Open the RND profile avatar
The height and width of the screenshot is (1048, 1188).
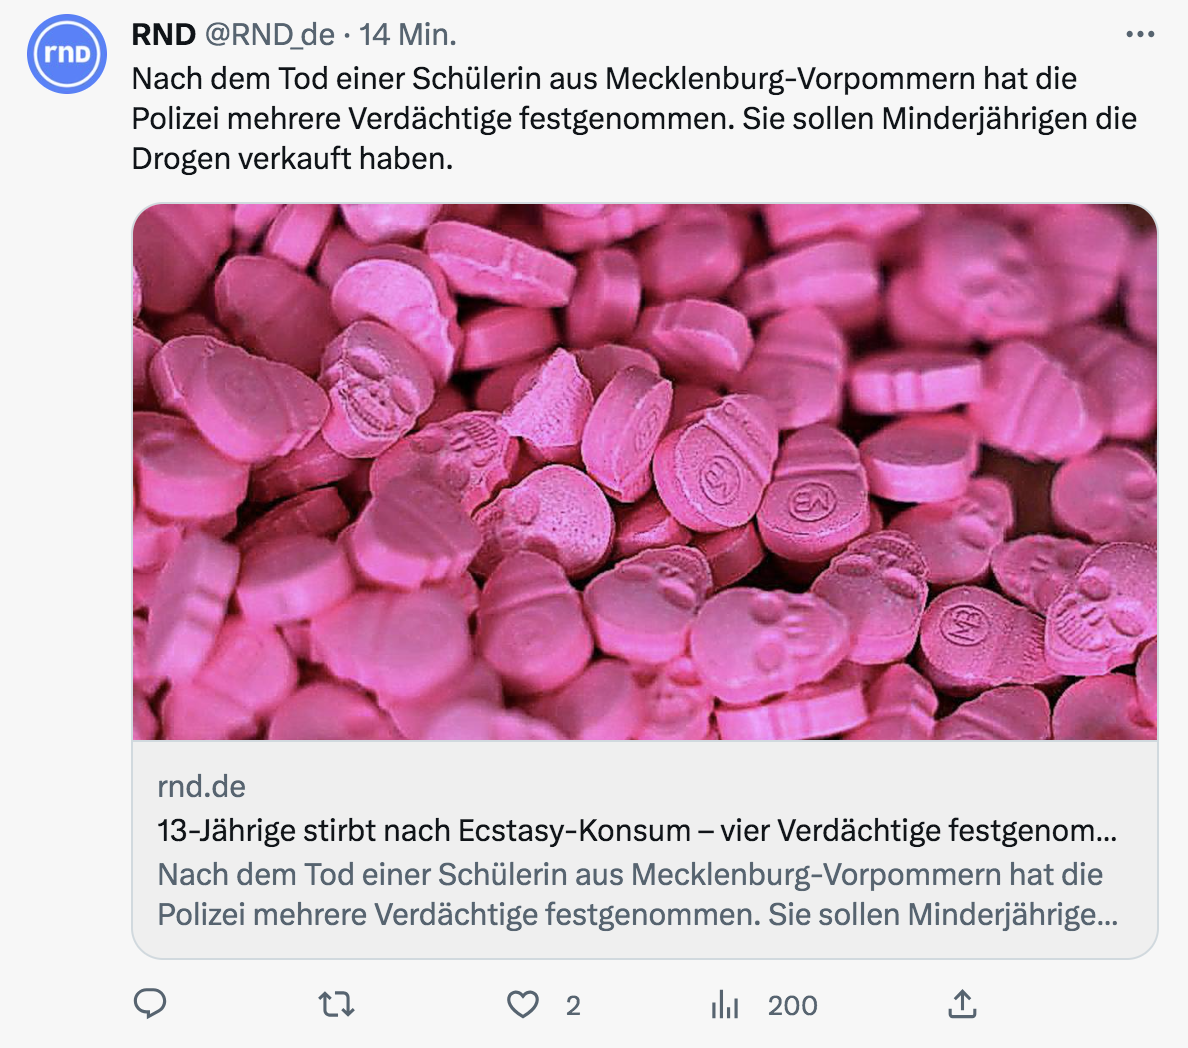[66, 54]
